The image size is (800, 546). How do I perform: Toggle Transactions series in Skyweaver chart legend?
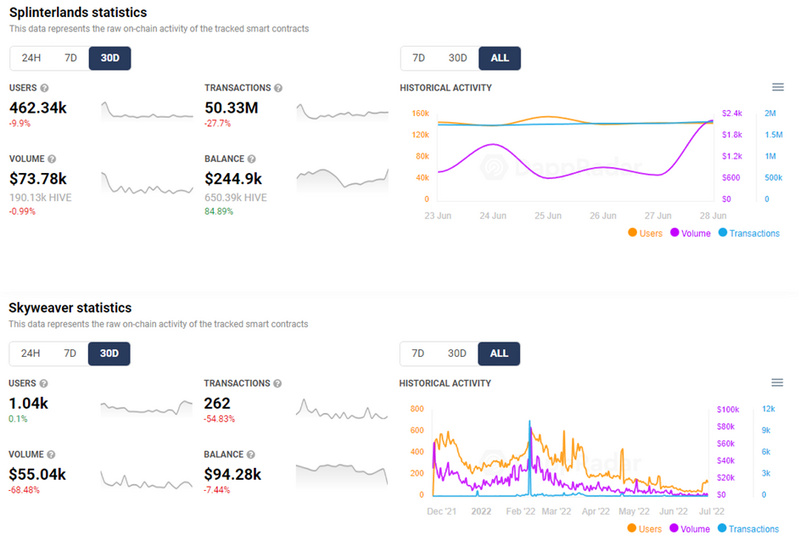click(x=748, y=528)
